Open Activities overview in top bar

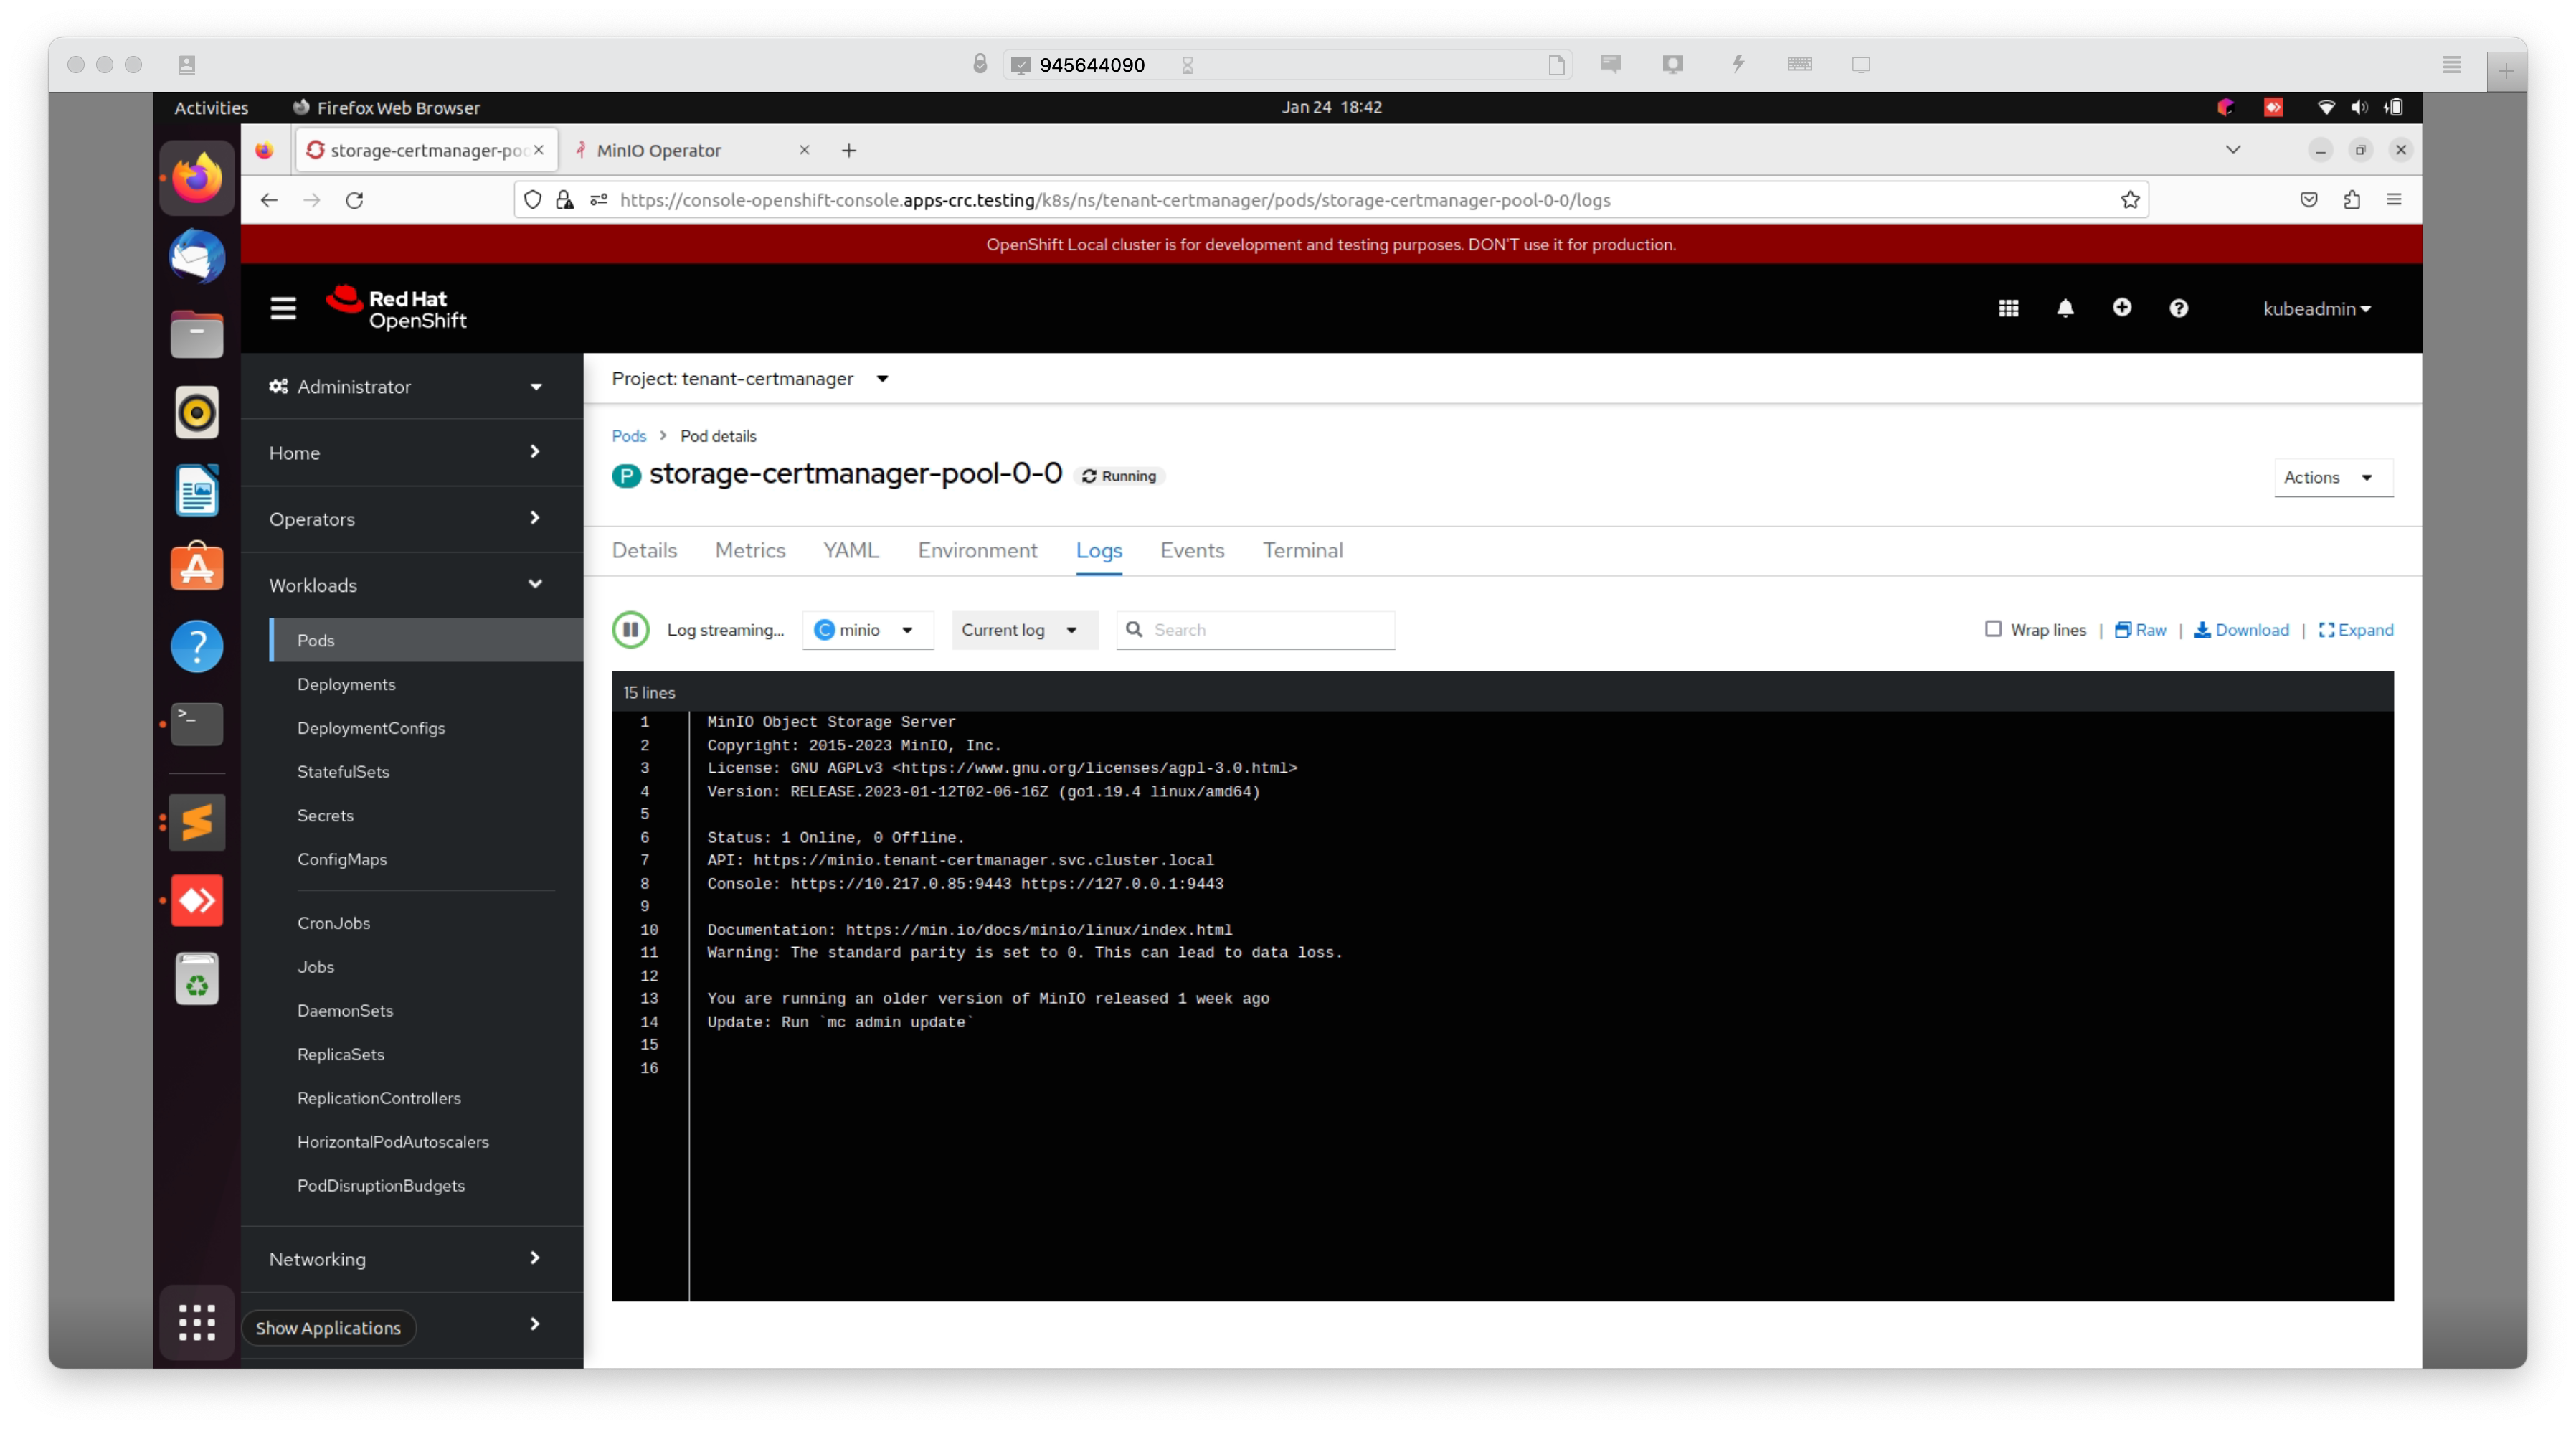point(211,108)
